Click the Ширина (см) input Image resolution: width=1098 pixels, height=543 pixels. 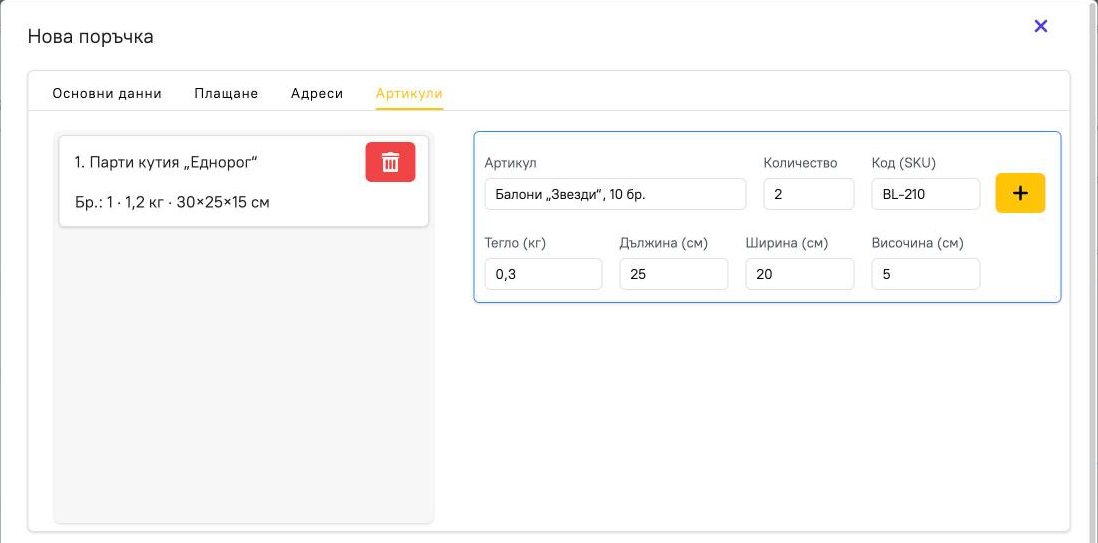[x=800, y=274]
